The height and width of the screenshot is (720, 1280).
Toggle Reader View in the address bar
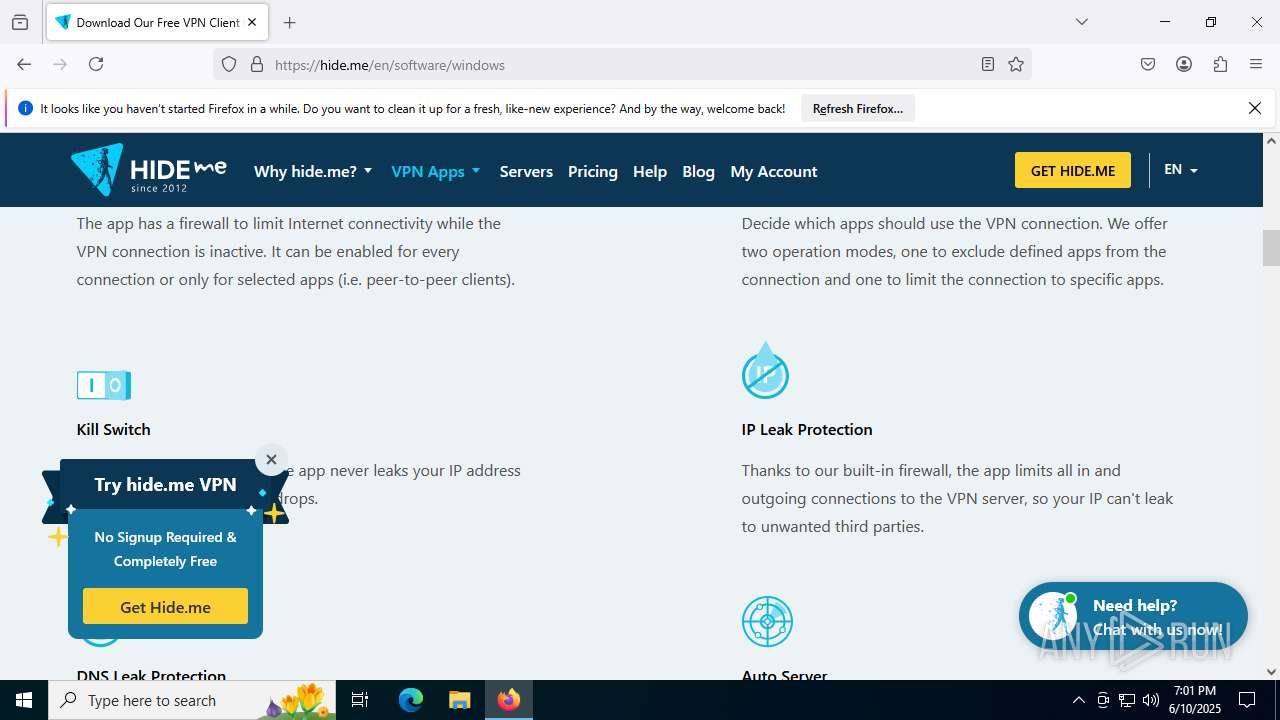click(x=988, y=64)
